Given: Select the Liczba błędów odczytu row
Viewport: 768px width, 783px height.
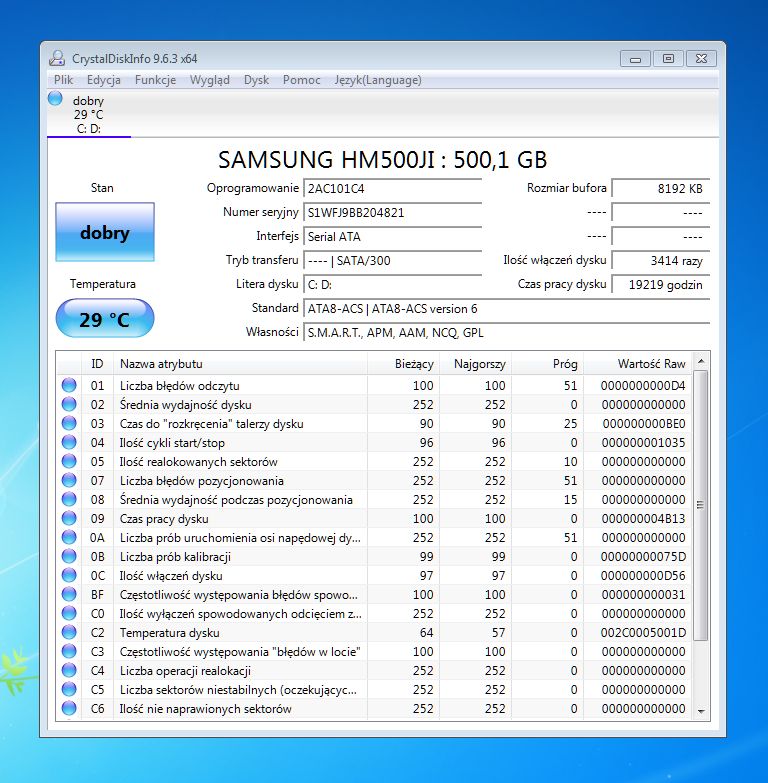Looking at the screenshot, I should pos(375,386).
